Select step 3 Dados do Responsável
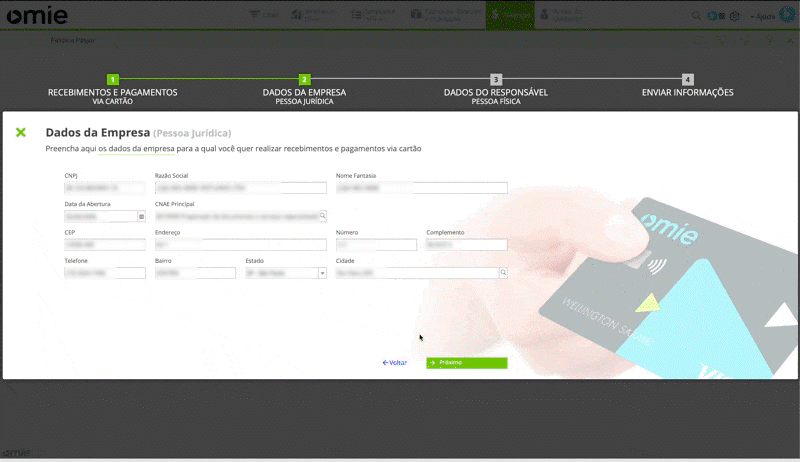Screen dimensions: 800x462 pos(496,79)
